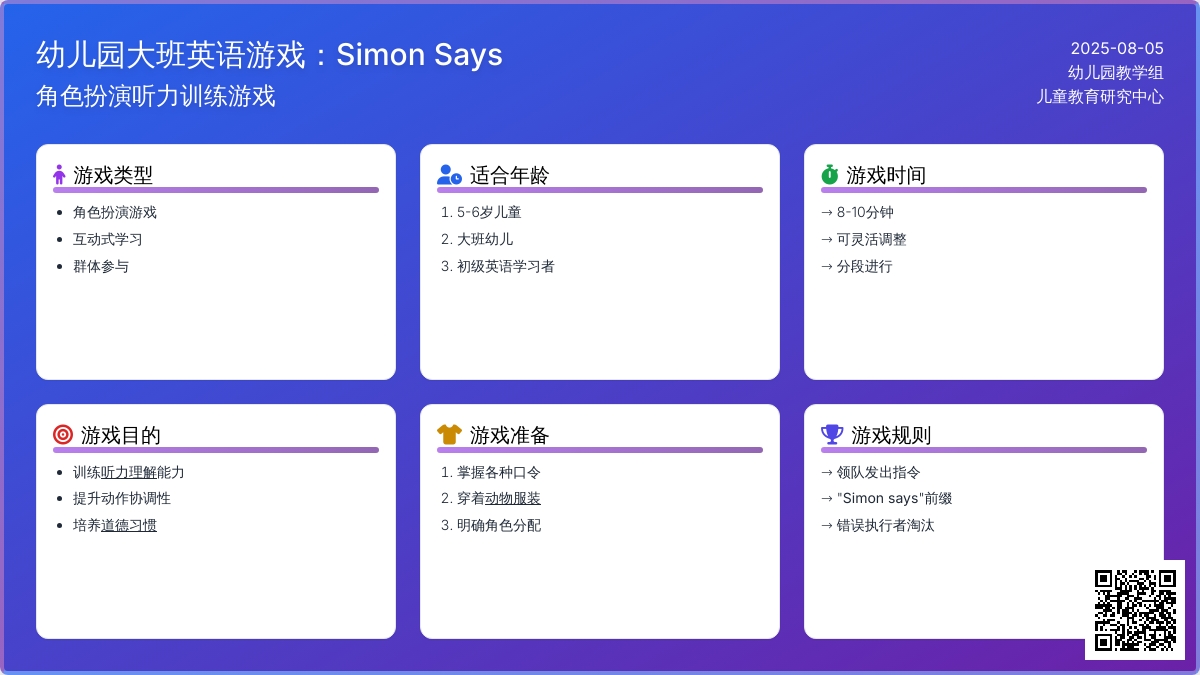
Task: Click the trophy icon beside 游戏规则
Action: coord(832,435)
